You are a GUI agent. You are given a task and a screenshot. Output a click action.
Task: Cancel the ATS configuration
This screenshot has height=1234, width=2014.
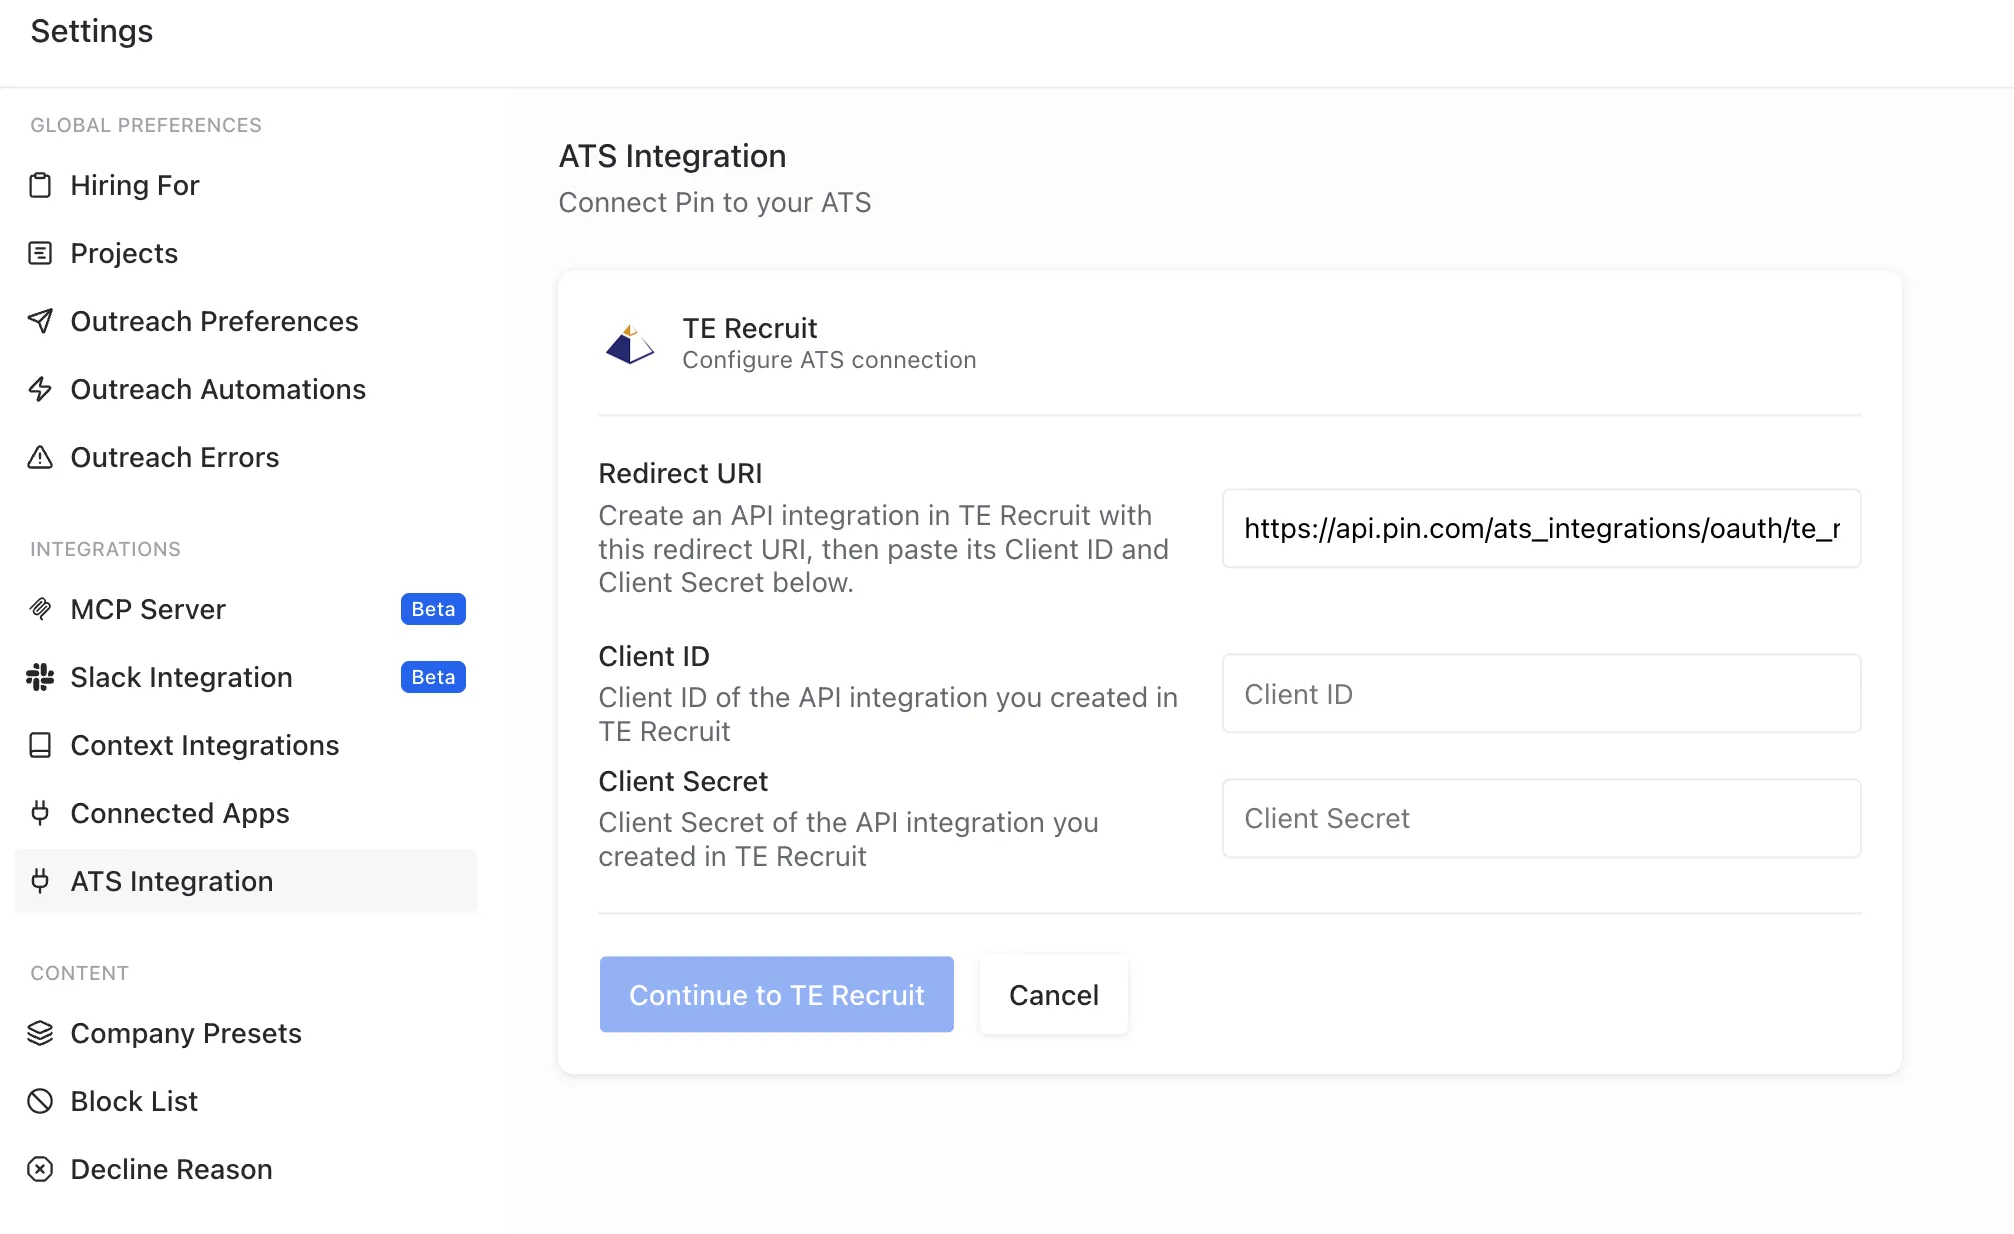tap(1054, 995)
